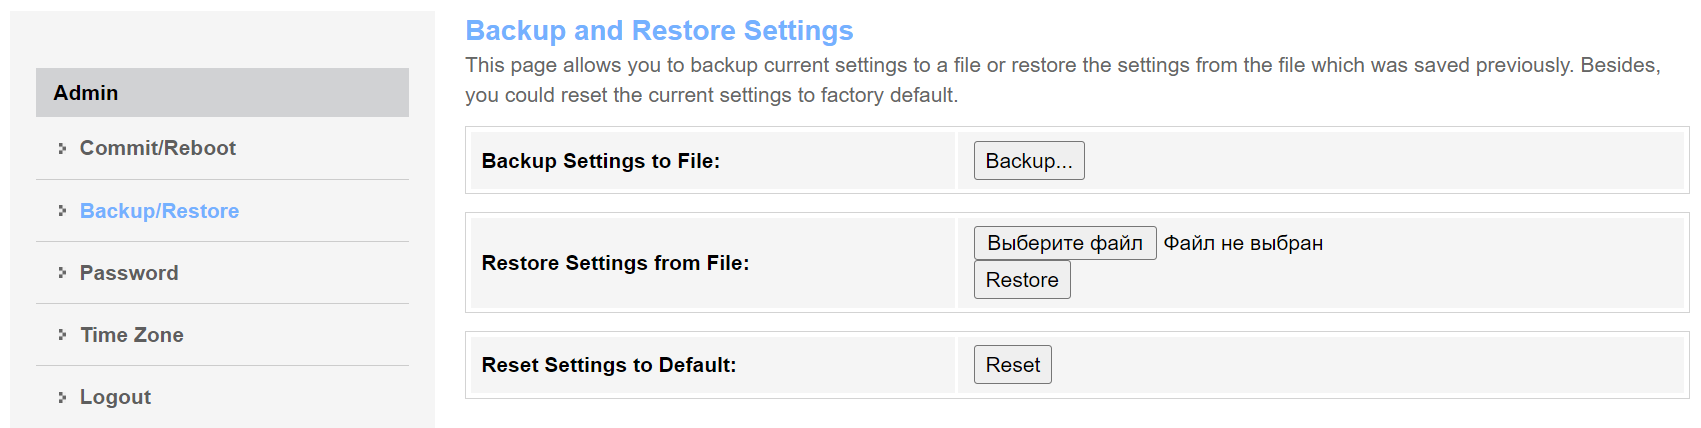1701x428 pixels.
Task: Open the Time Zone settings
Action: 132,335
